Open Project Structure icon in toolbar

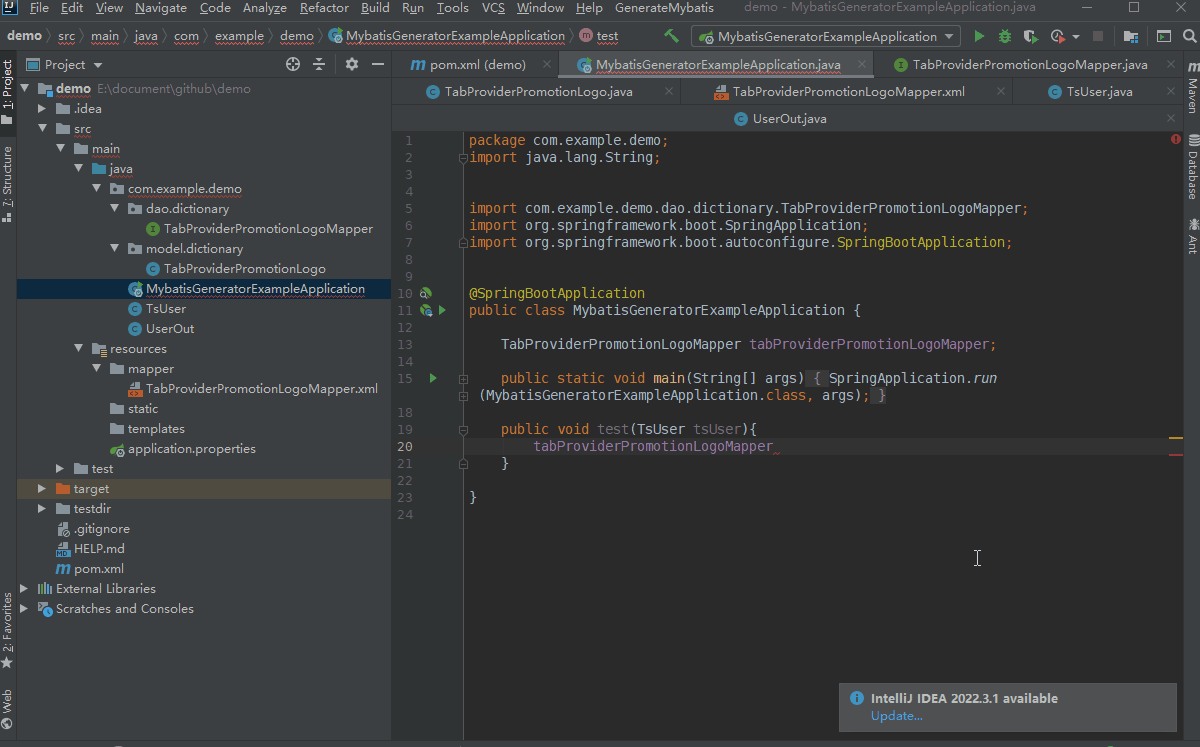tap(1131, 36)
